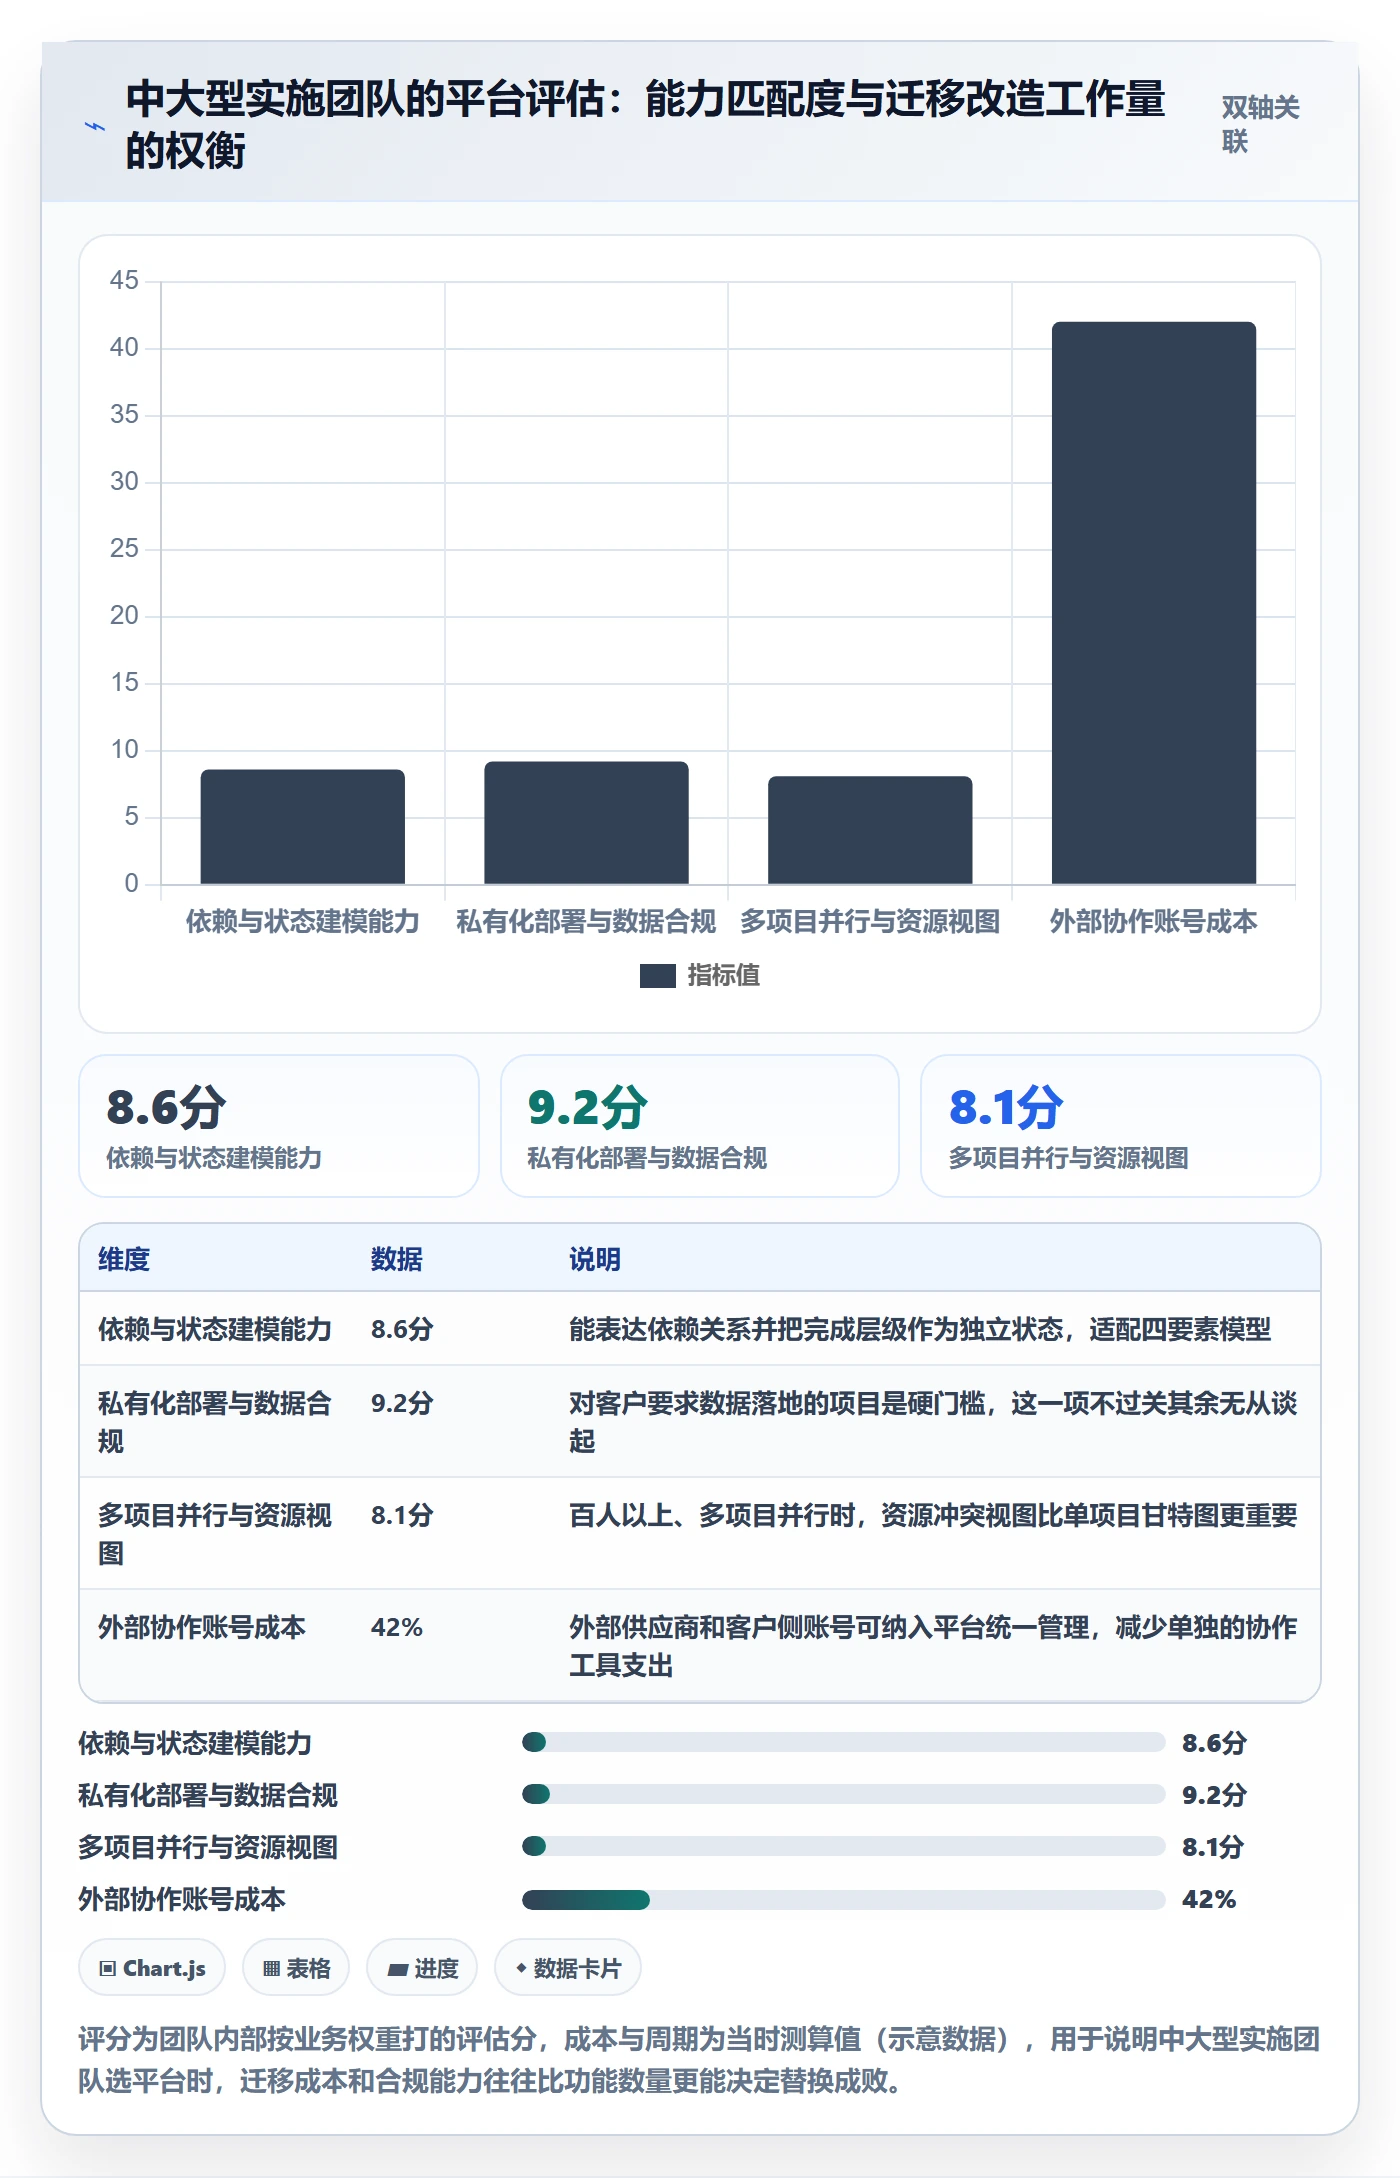Click the 双轴关联 badge in header
Image resolution: width=1400 pixels, height=2178 pixels.
1260,125
